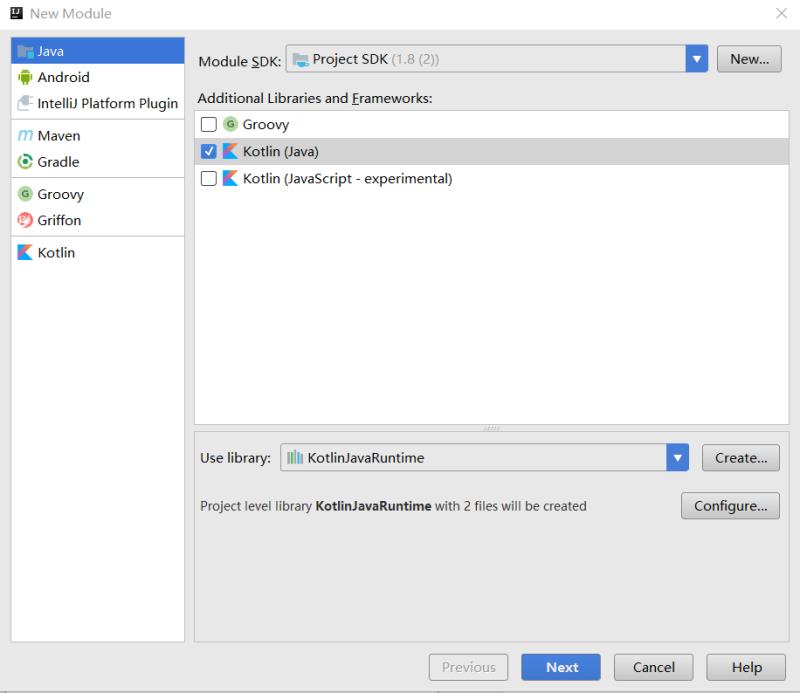Screen dimensions: 800x693
Task: Click the Kotlin (Java) framework icon
Action: (231, 151)
